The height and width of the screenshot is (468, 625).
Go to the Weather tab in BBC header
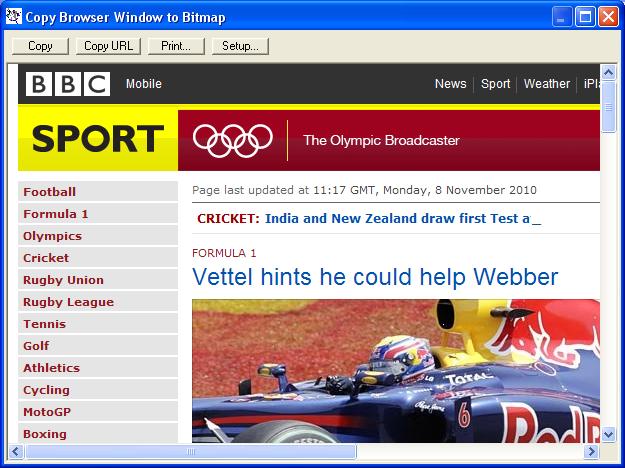[x=547, y=84]
